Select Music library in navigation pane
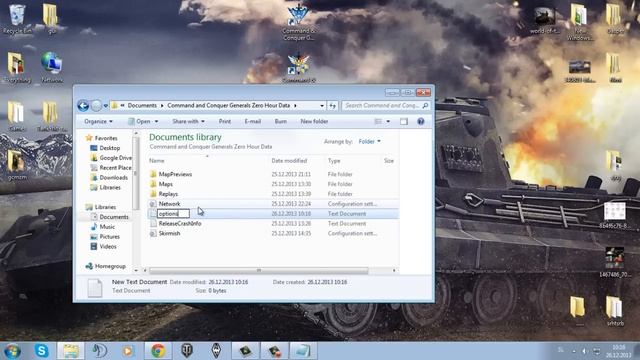Image resolution: width=640 pixels, height=360 pixels. pyautogui.click(x=107, y=227)
